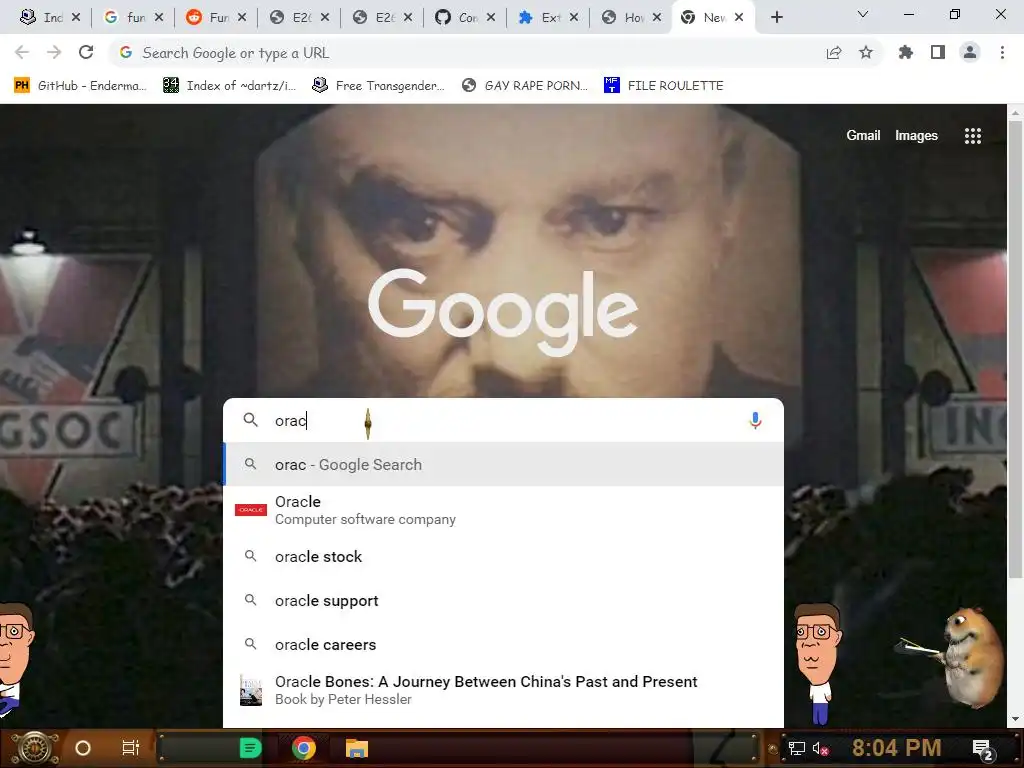Open the 'GitHub - Enderma...' bookmark

coord(80,86)
